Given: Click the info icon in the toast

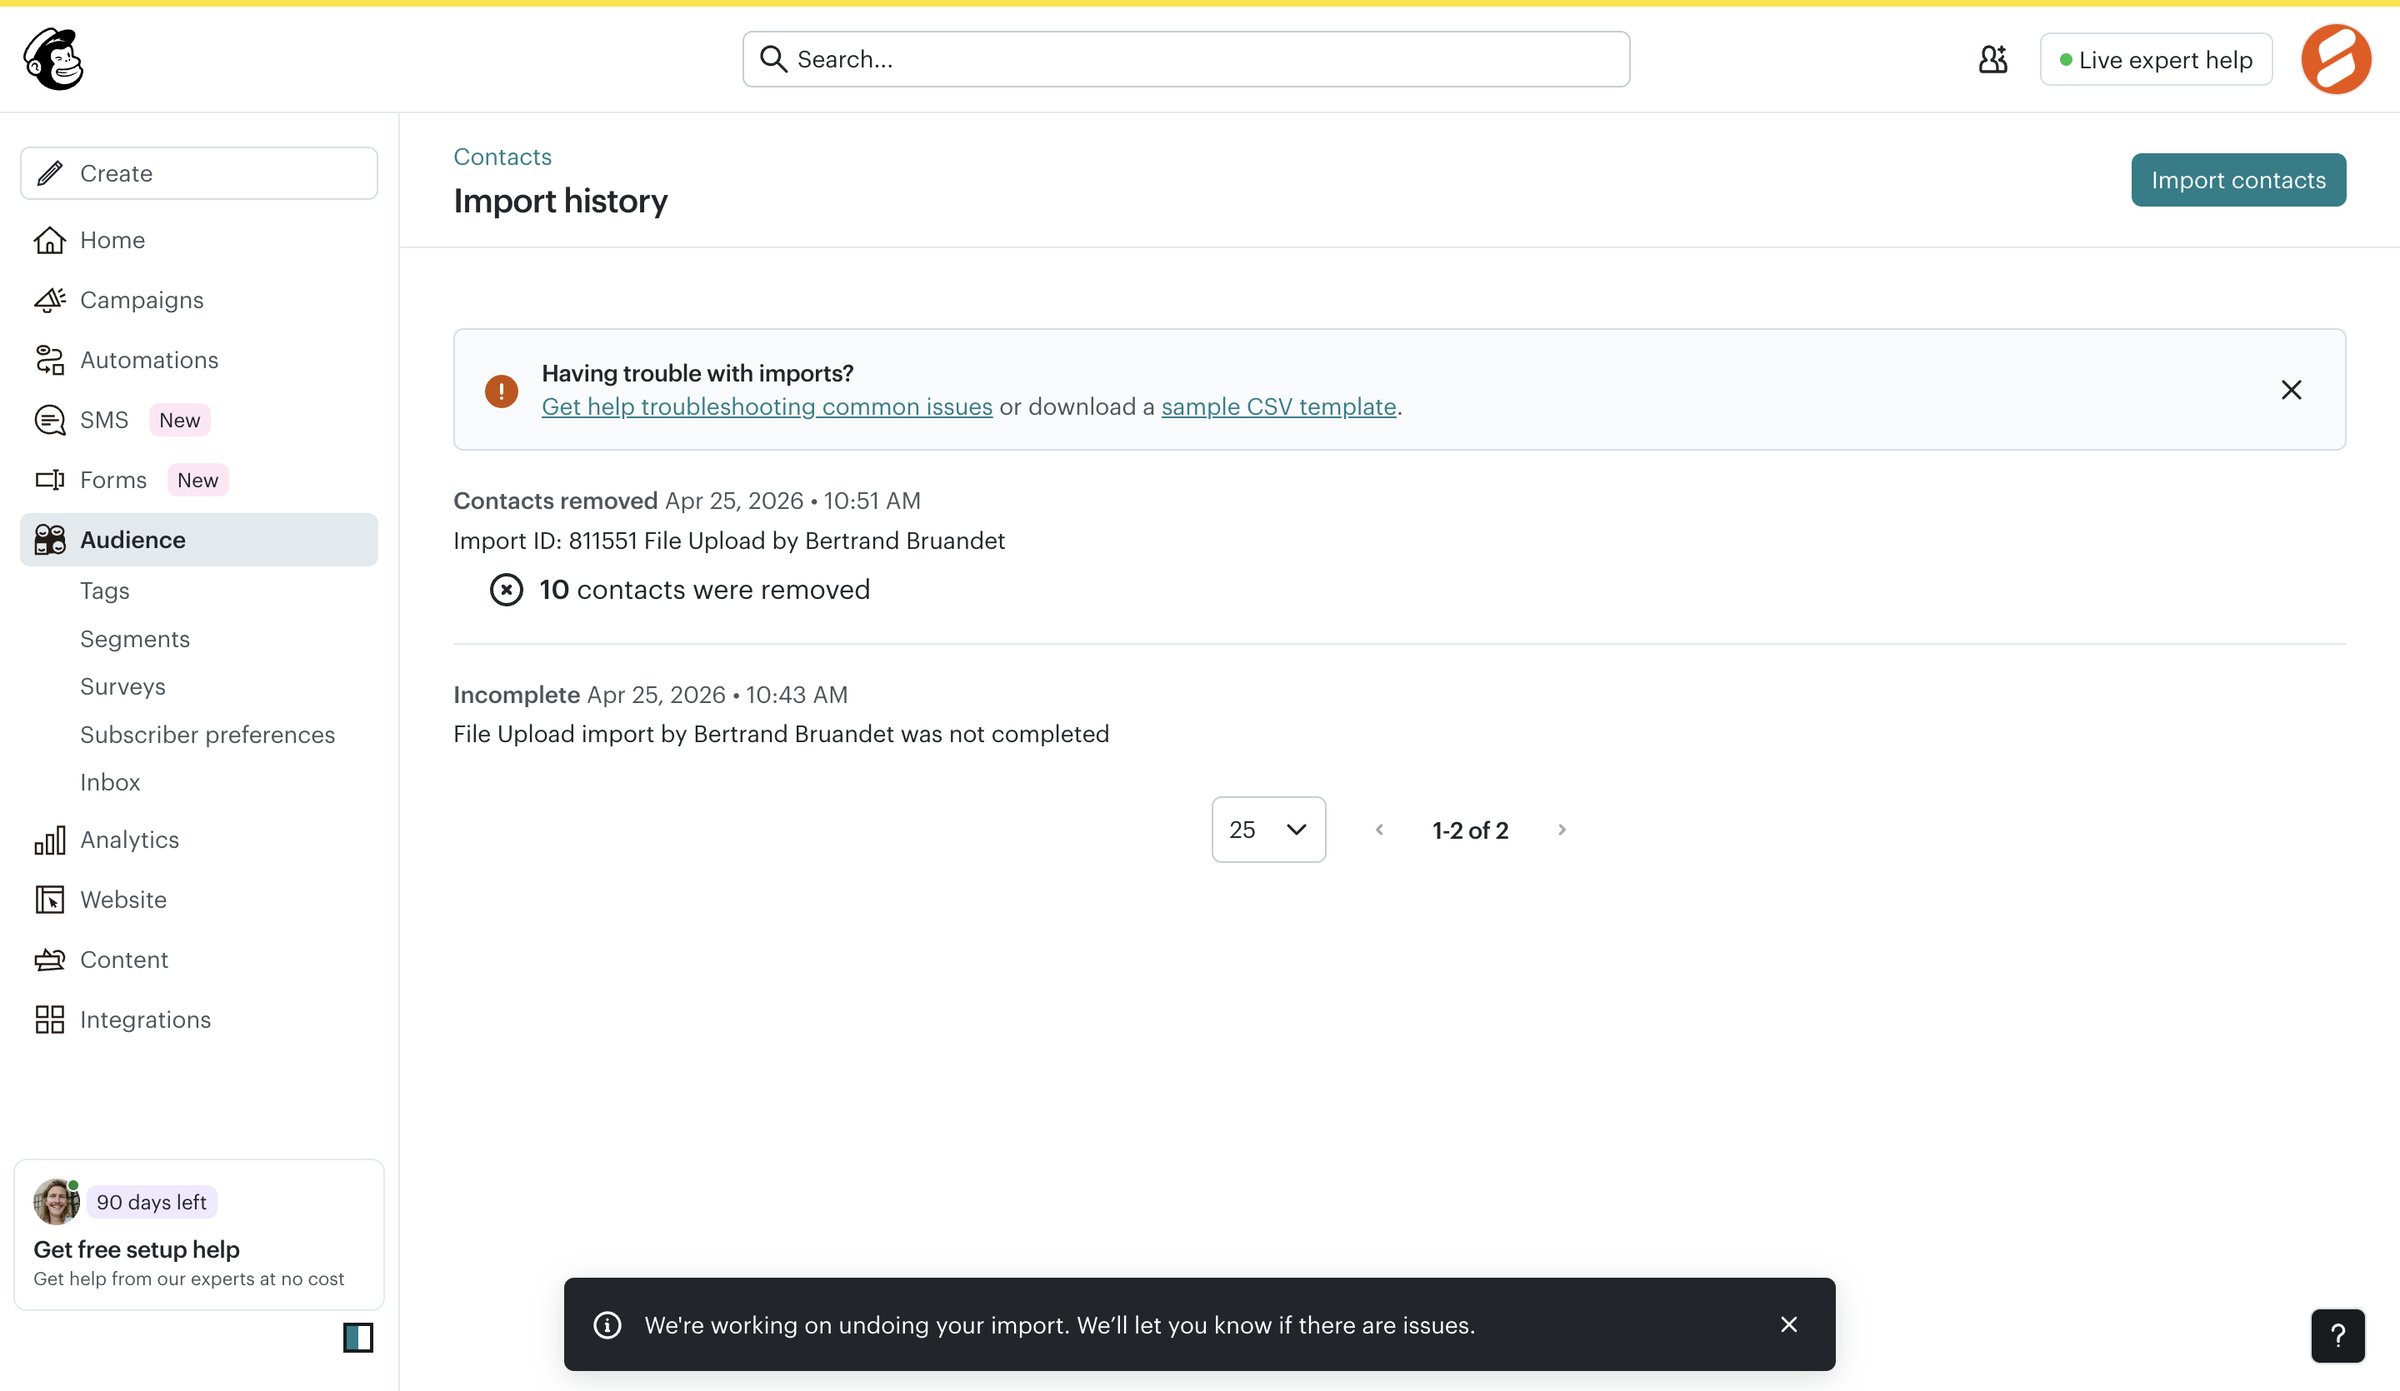Looking at the screenshot, I should click(607, 1325).
